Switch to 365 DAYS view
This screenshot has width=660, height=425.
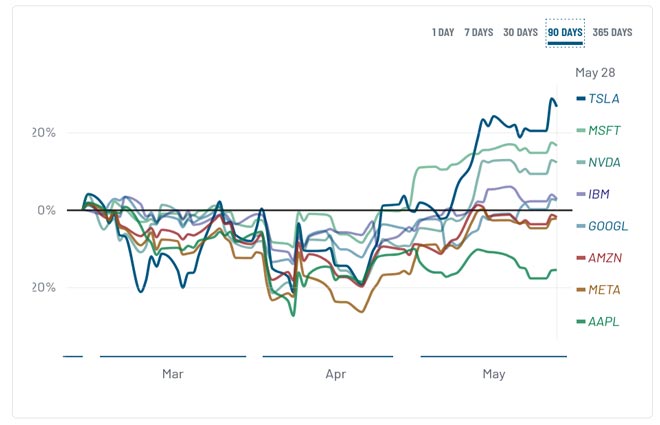612,32
